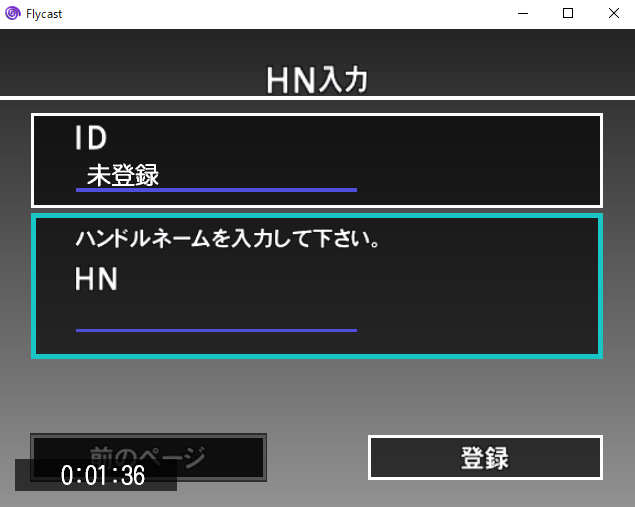Select the white-bordered ID panel
Image resolution: width=635 pixels, height=507 pixels.
(317, 160)
